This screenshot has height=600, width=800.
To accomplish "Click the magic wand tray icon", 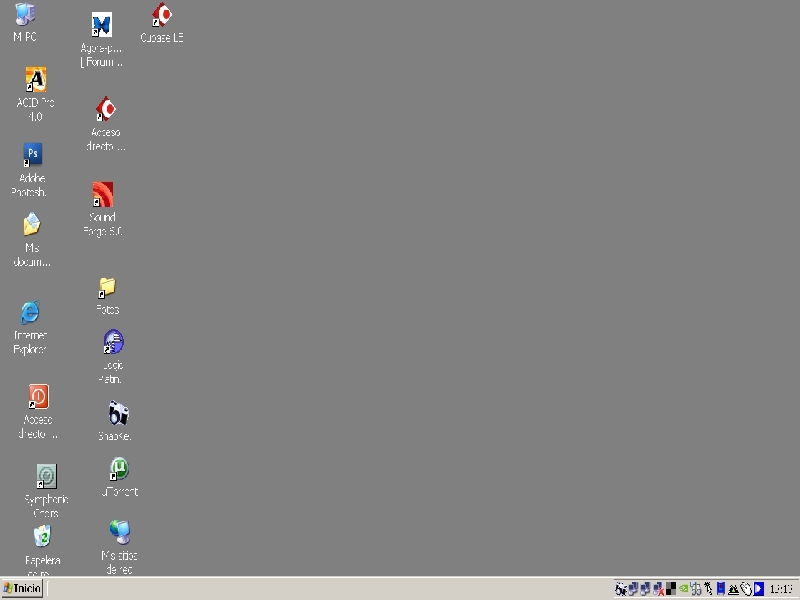I will pyautogui.click(x=708, y=589).
